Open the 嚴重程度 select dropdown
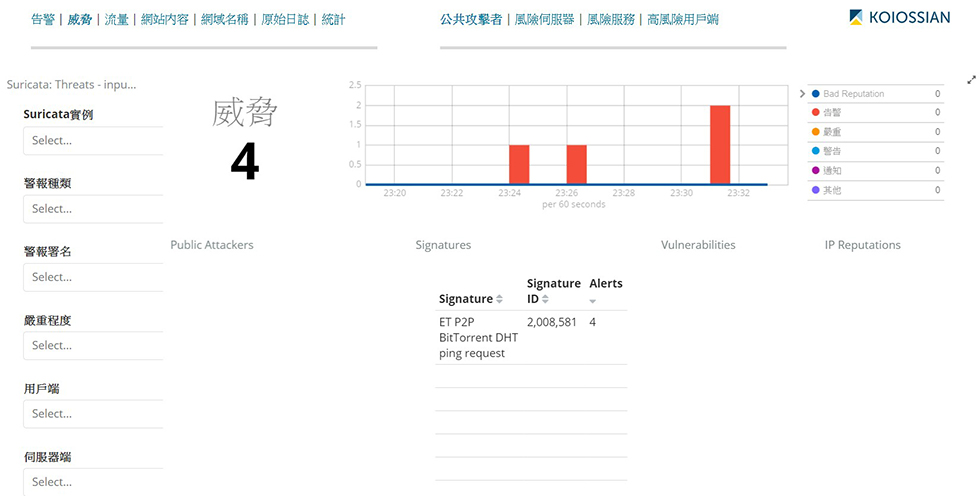The image size is (980, 496). [93, 345]
